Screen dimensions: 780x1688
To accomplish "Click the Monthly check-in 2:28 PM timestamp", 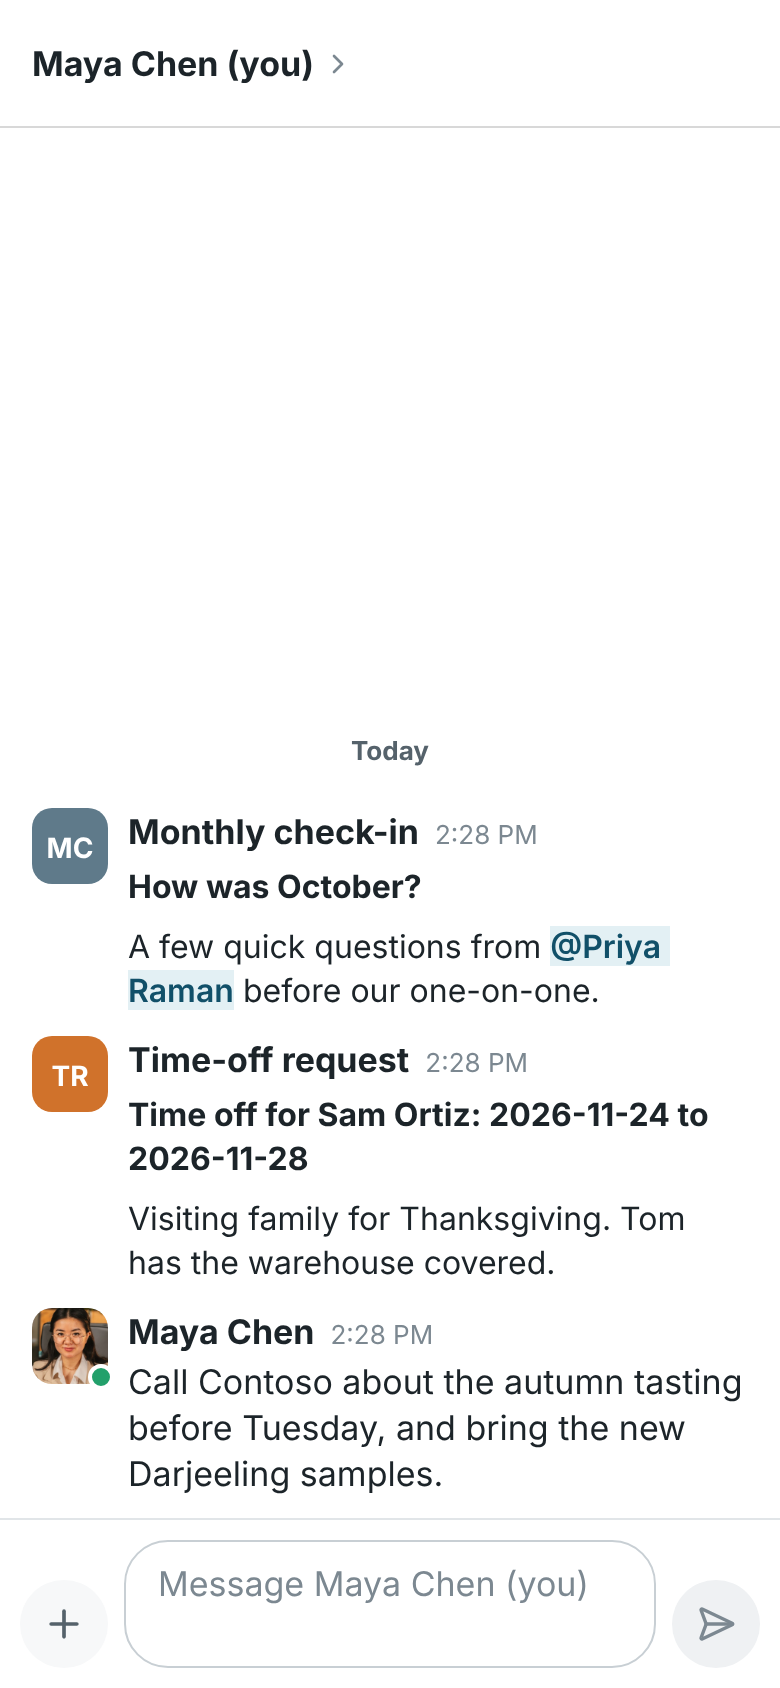I will coord(486,835).
